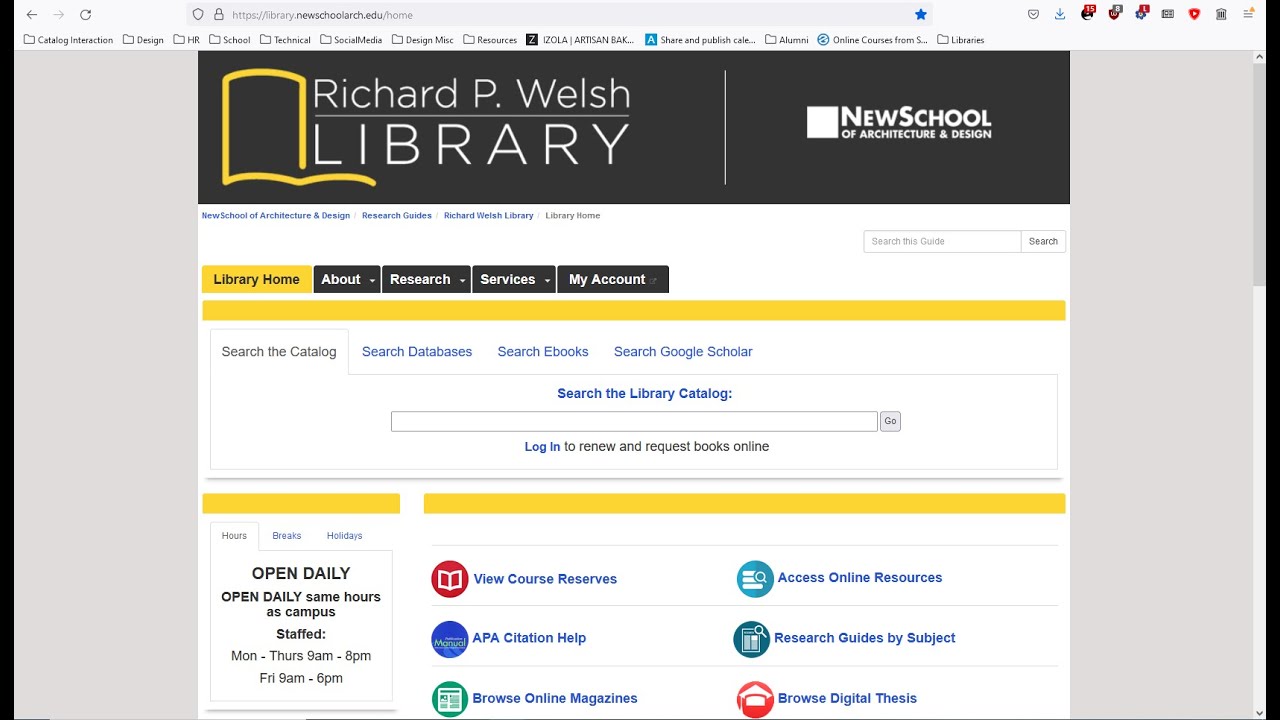Click the red shield play extension icon
Image resolution: width=1280 pixels, height=720 pixels.
(1194, 14)
